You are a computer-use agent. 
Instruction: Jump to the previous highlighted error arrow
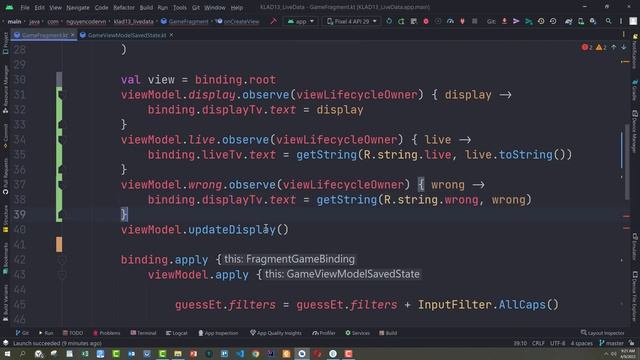click(x=614, y=47)
